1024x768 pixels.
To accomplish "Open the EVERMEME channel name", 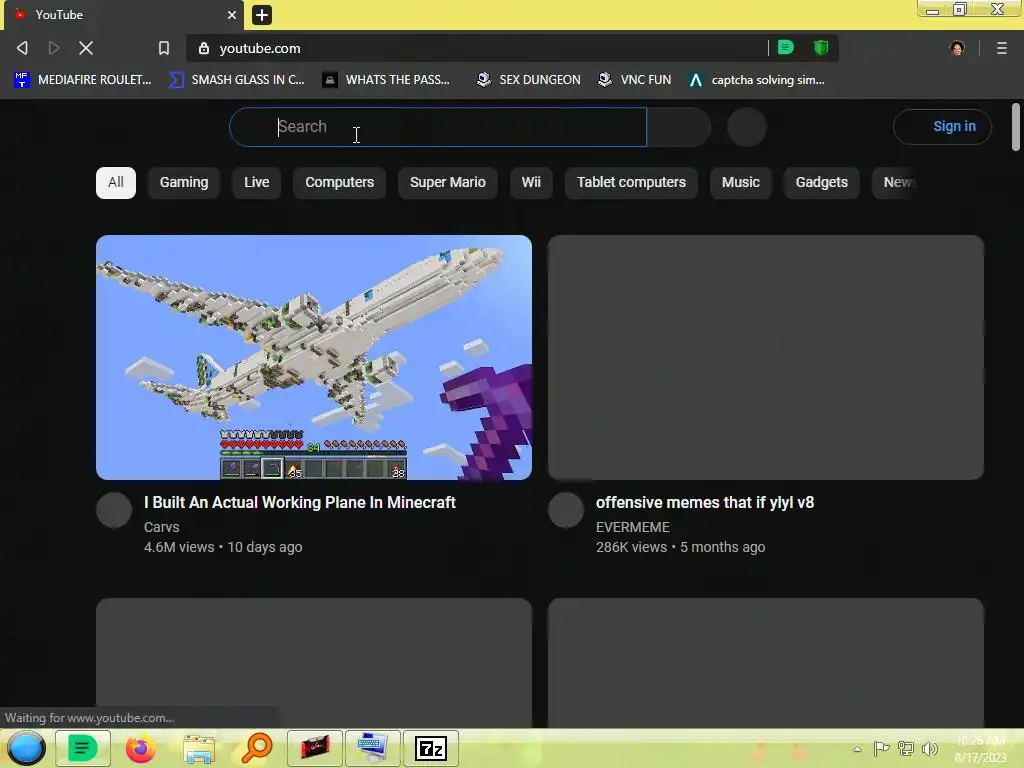I will coord(632,527).
